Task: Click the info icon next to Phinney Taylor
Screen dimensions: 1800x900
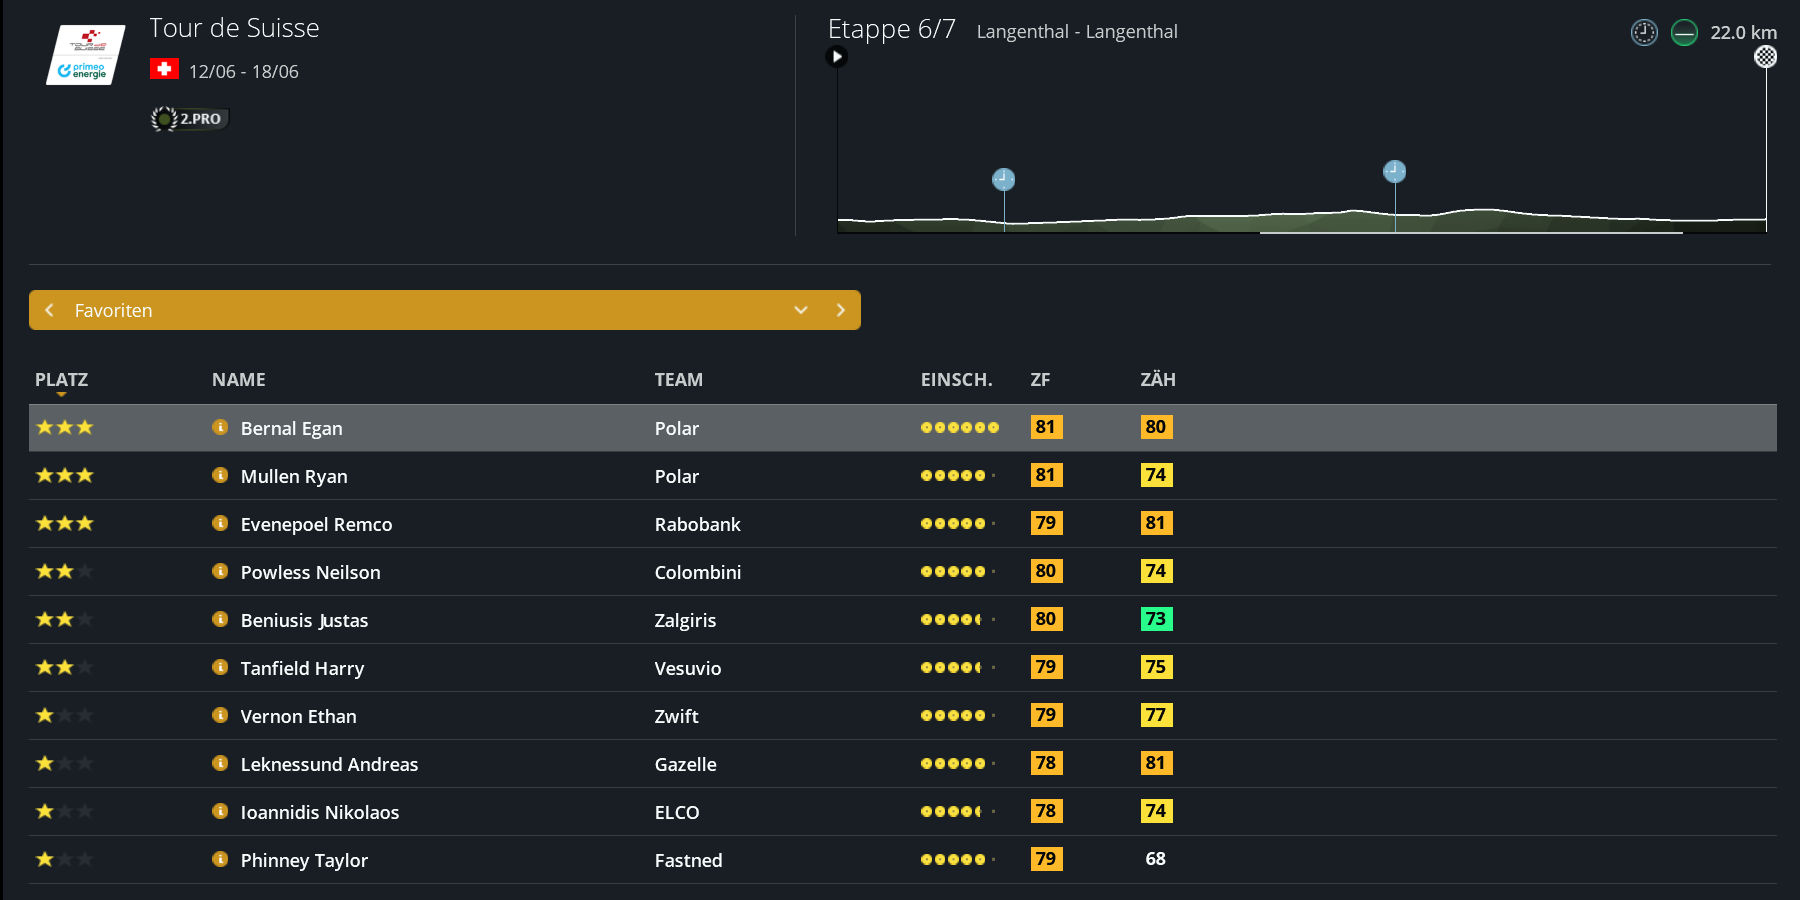Action: [x=220, y=859]
